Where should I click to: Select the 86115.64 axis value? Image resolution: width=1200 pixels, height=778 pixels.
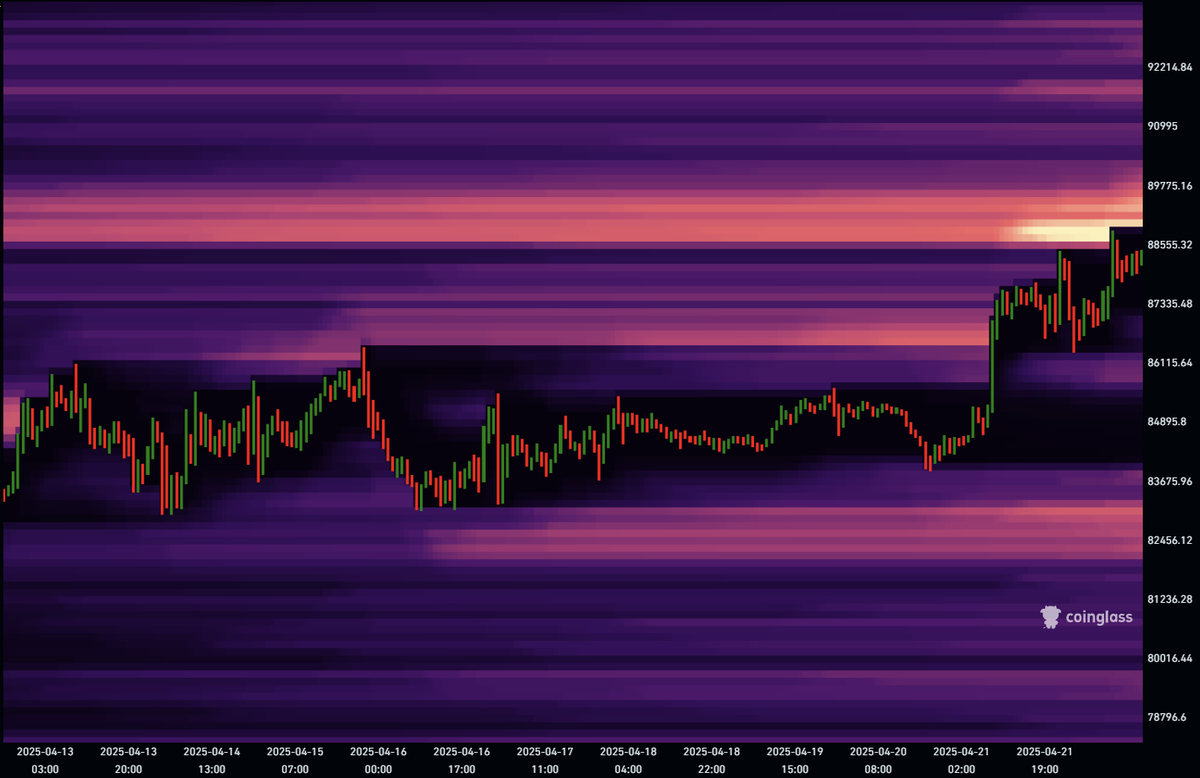[1170, 363]
